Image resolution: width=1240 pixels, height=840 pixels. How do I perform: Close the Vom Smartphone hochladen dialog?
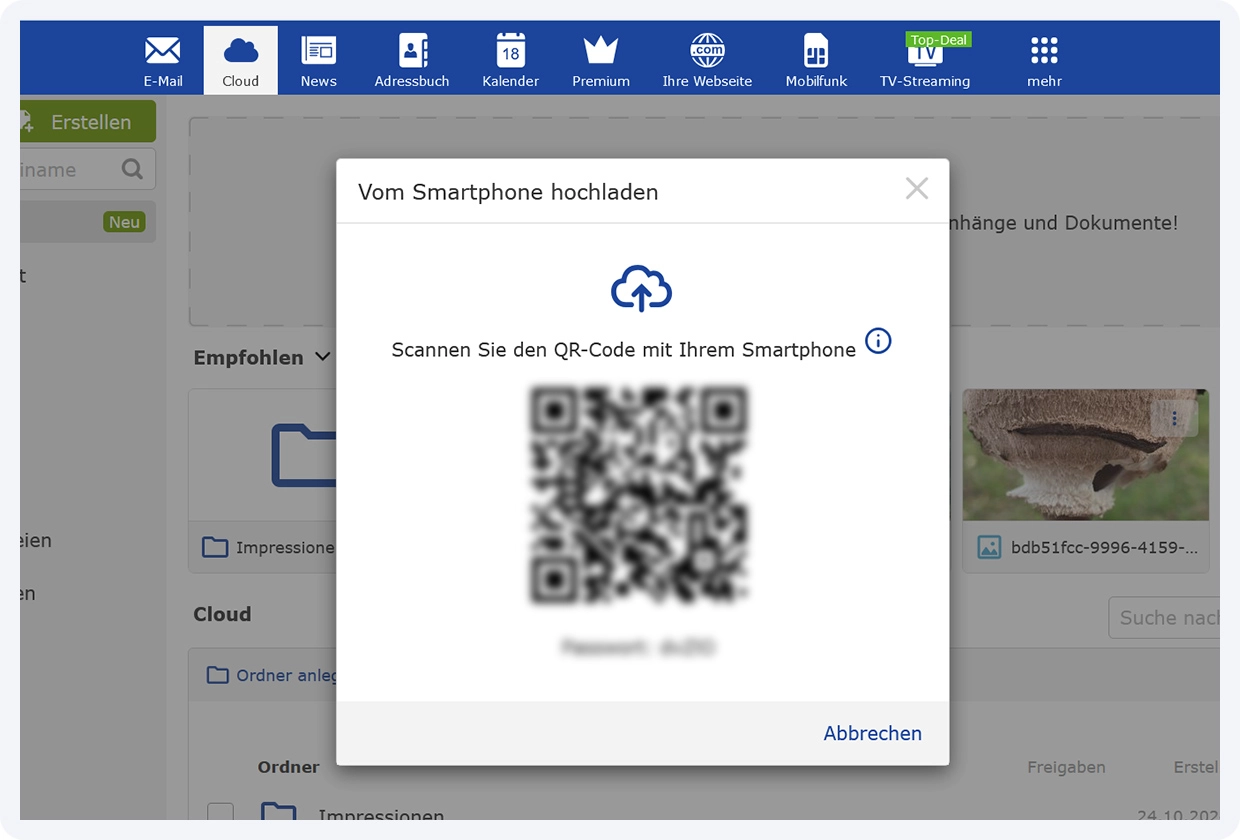click(x=917, y=188)
